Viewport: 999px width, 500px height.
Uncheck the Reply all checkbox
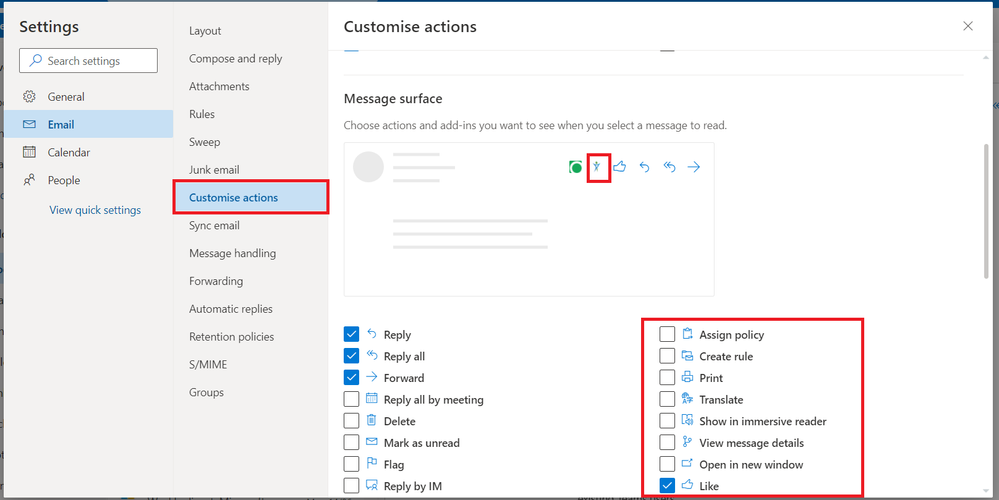[351, 356]
